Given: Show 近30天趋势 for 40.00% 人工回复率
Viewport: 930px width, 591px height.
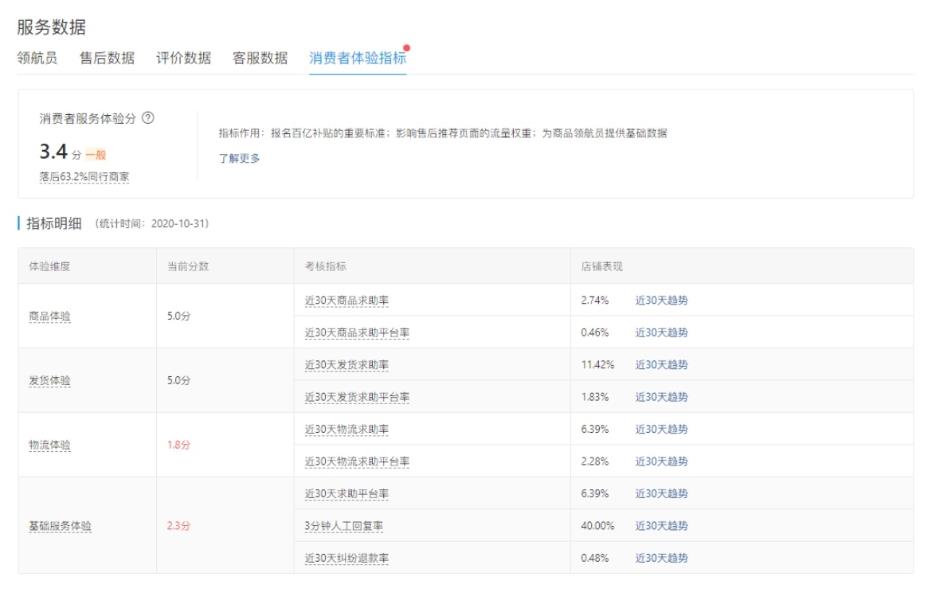Looking at the screenshot, I should [x=661, y=526].
